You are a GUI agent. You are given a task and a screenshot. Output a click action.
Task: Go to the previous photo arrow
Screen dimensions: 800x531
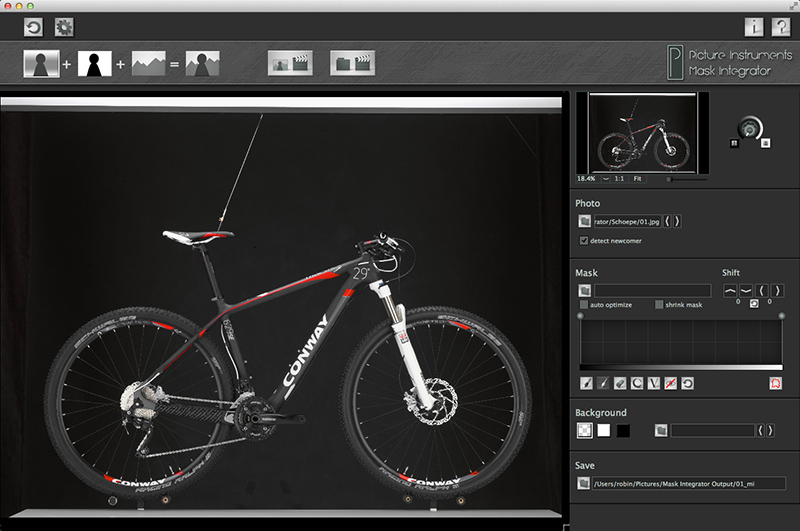point(667,221)
